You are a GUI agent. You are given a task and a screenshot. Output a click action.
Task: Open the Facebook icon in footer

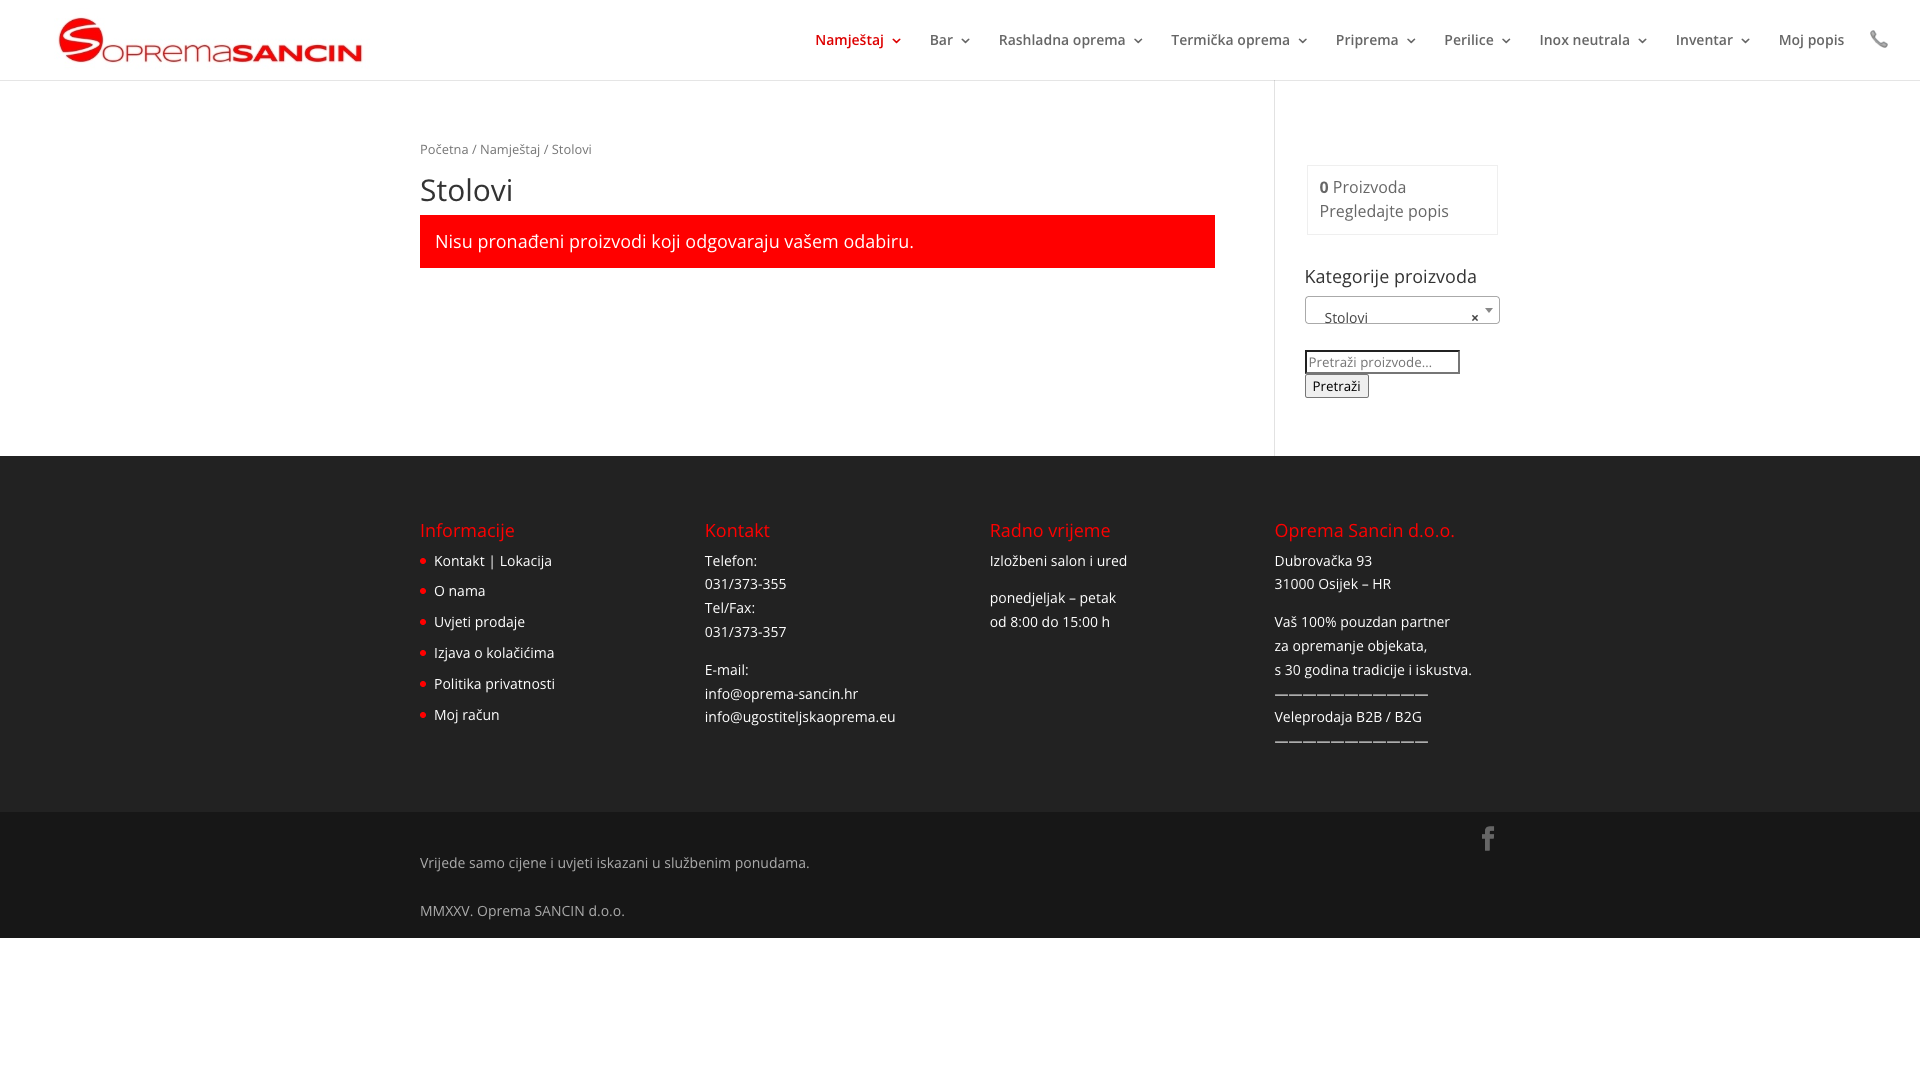pos(1488,838)
